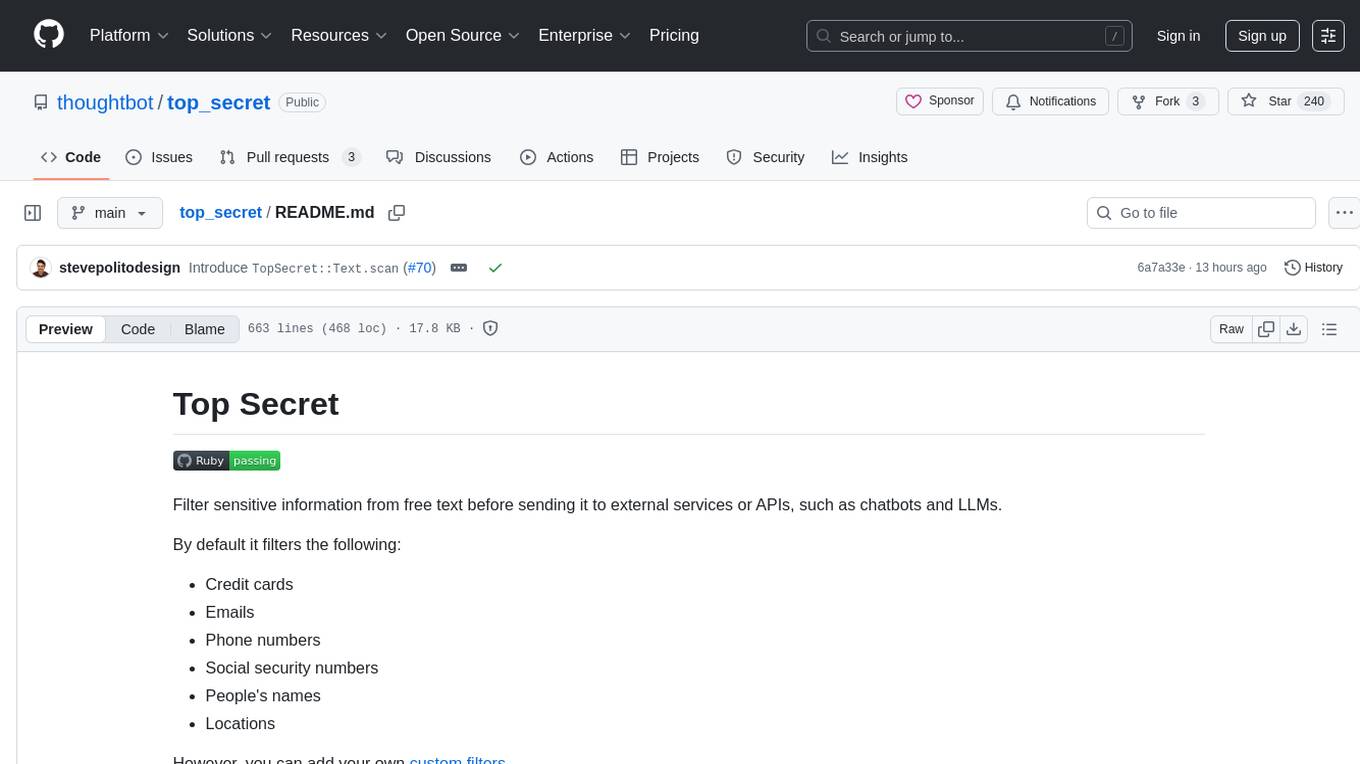Focus the Search or jump to field
Image resolution: width=1360 pixels, height=764 pixels.
pos(969,36)
